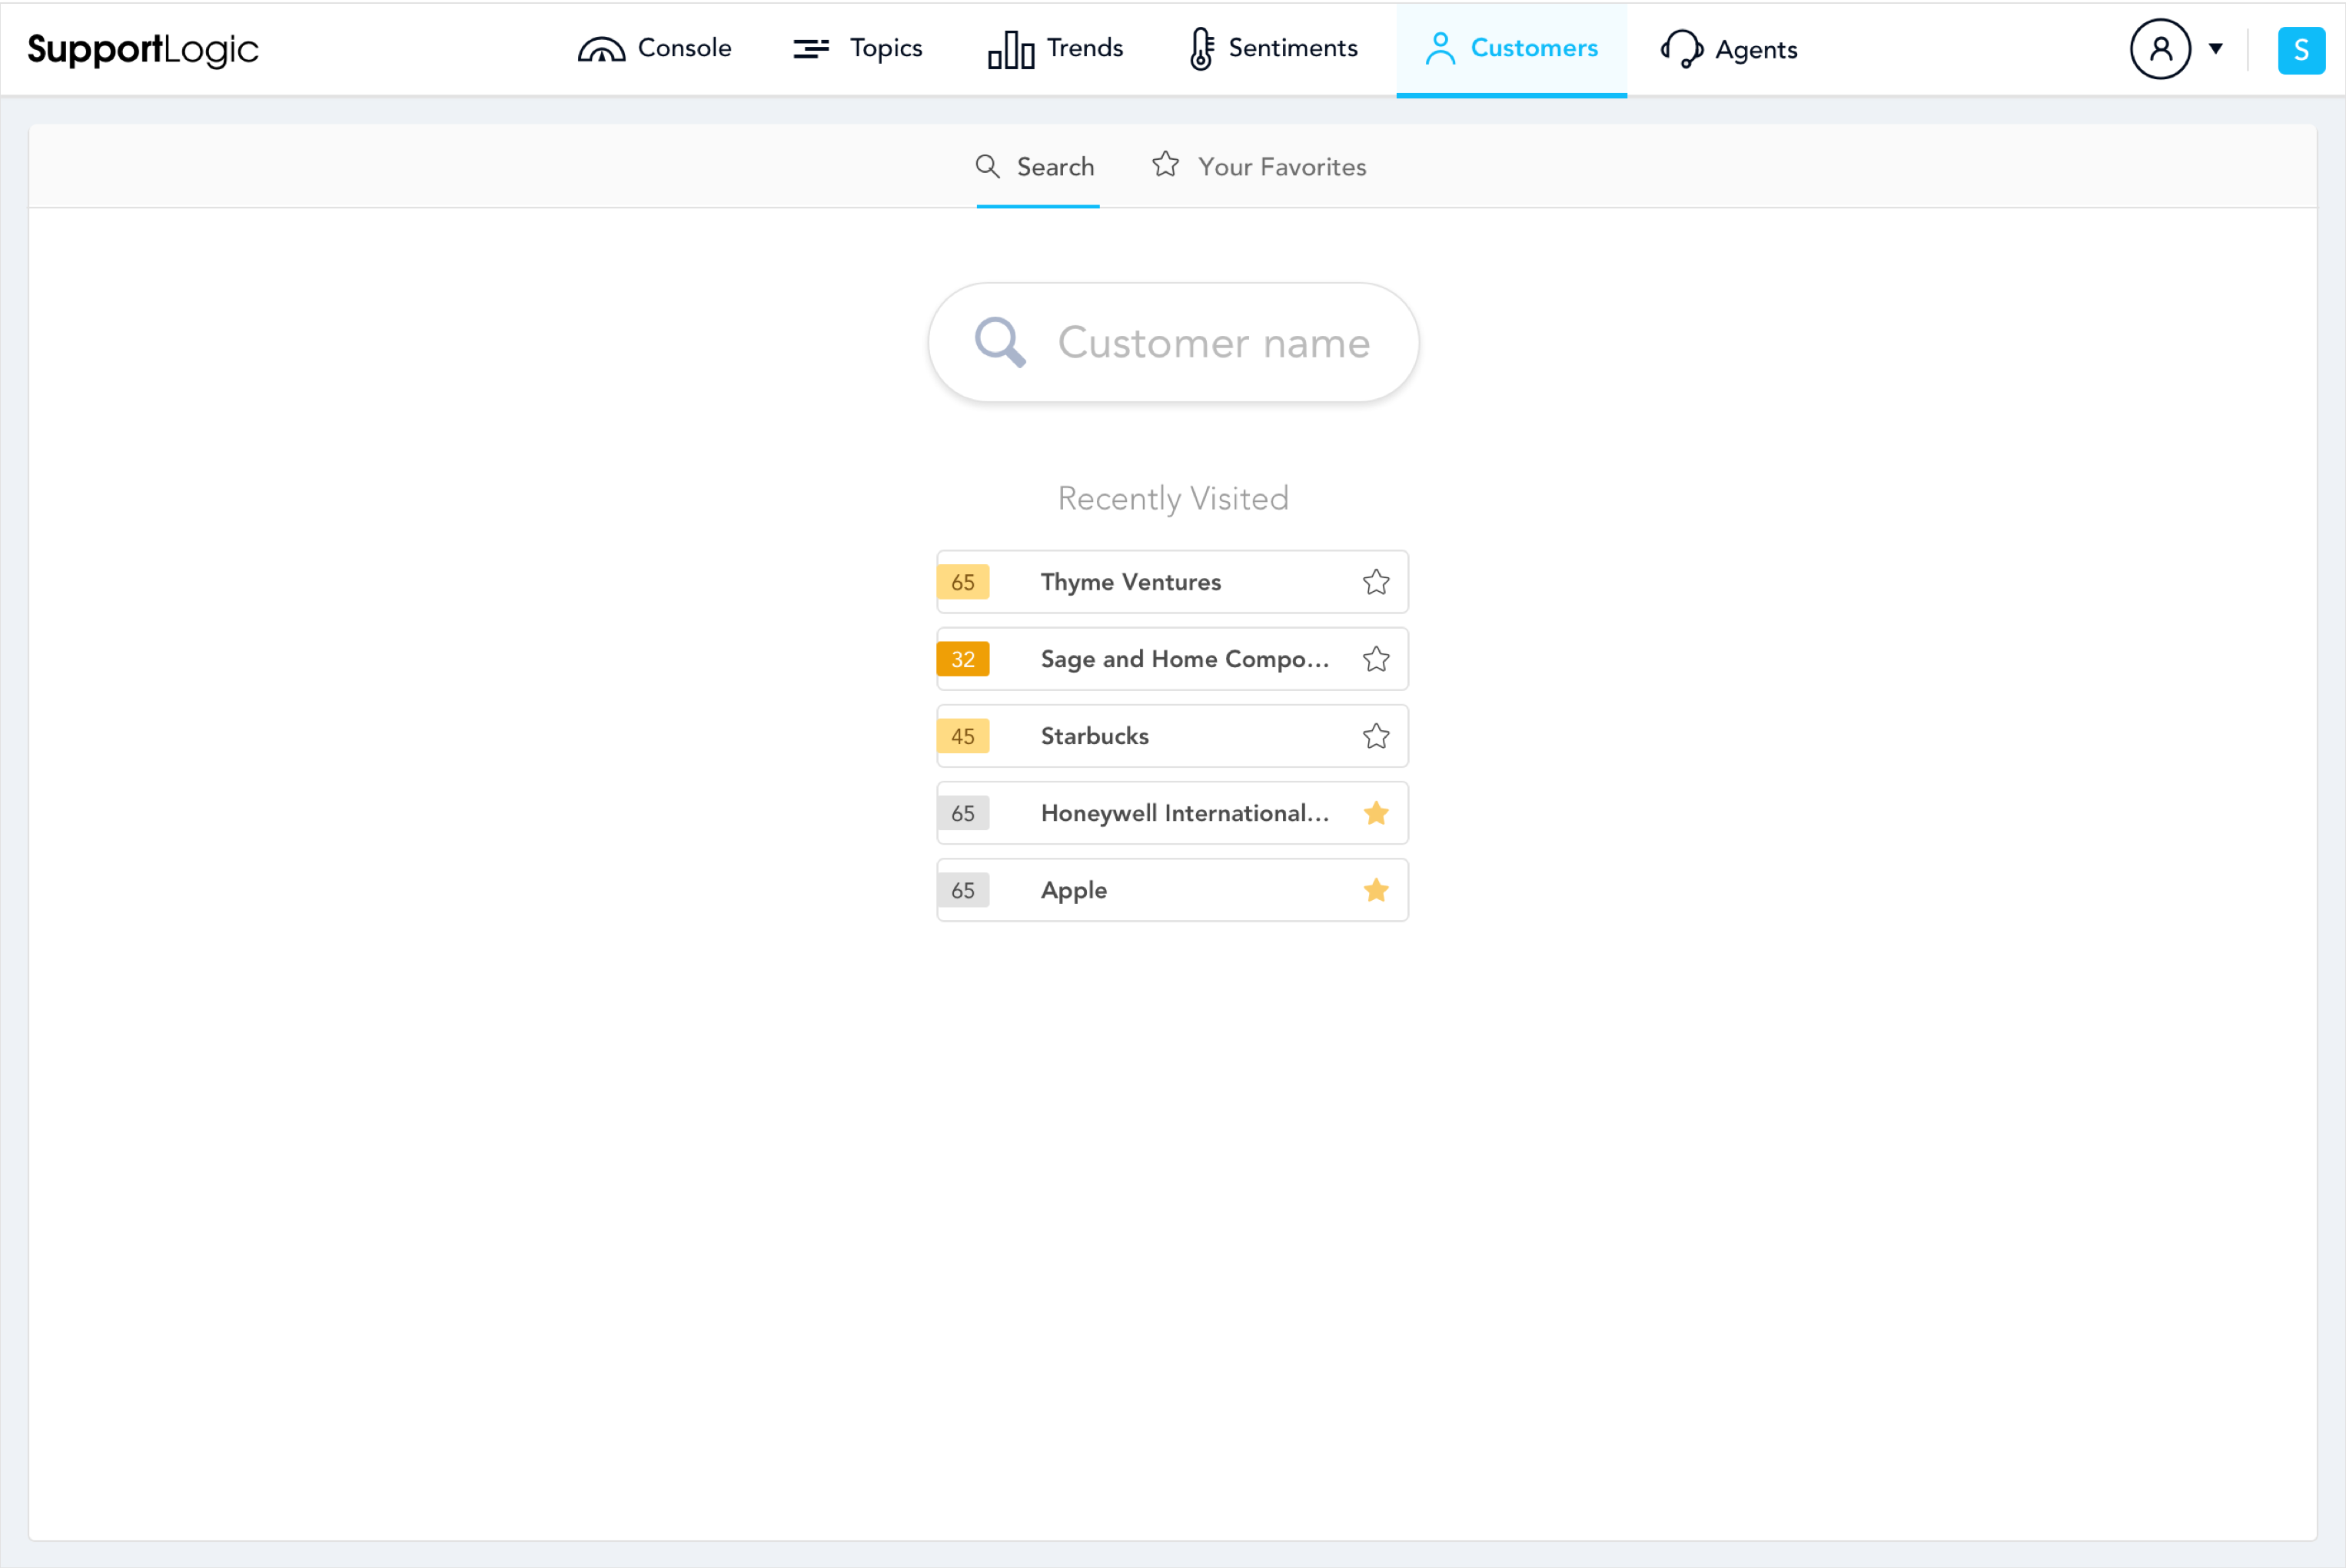The width and height of the screenshot is (2346, 1568).
Task: Click the user profile avatar icon
Action: pos(2160,48)
